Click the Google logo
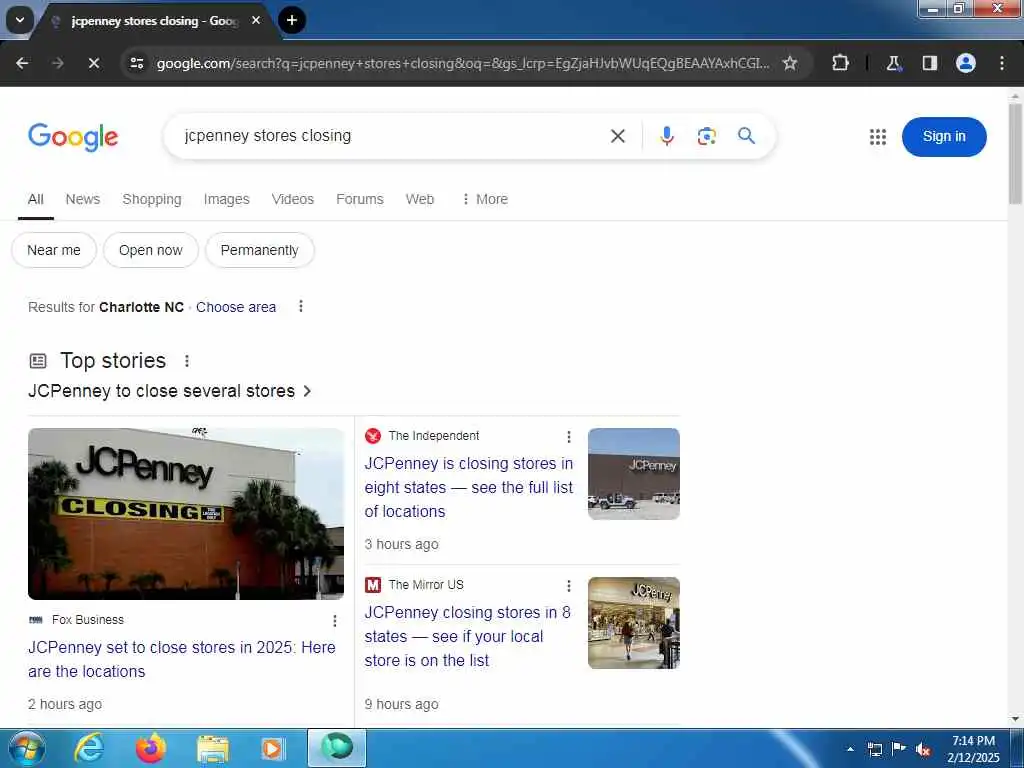This screenshot has width=1024, height=768. pos(73,136)
